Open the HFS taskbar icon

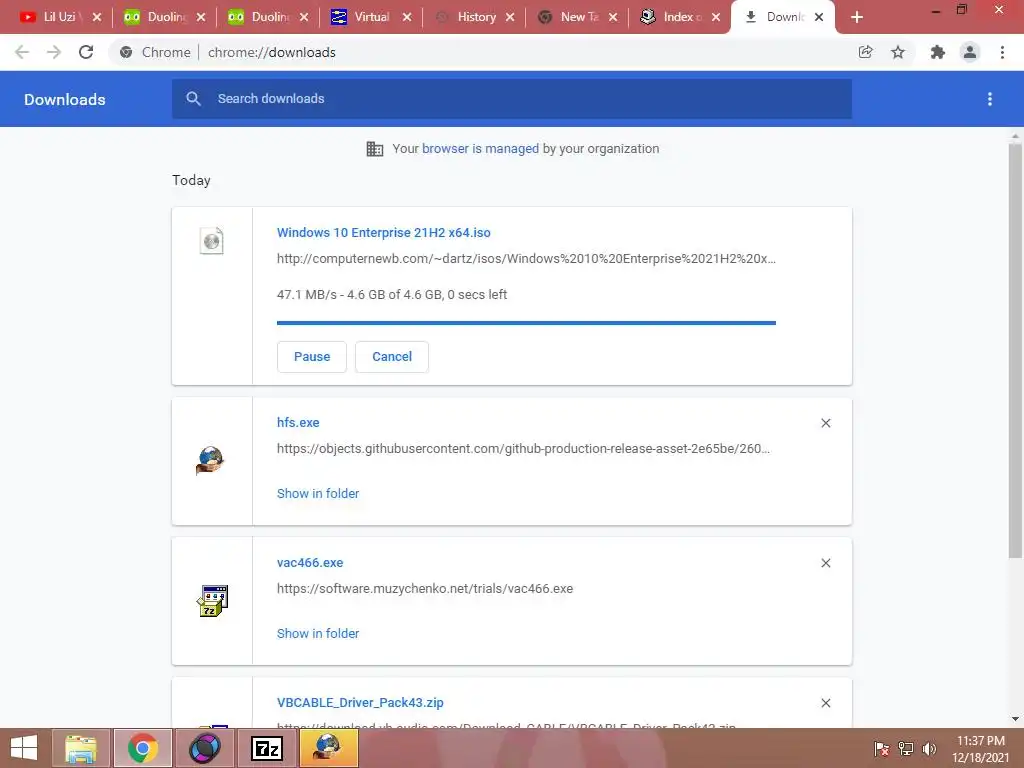(328, 748)
